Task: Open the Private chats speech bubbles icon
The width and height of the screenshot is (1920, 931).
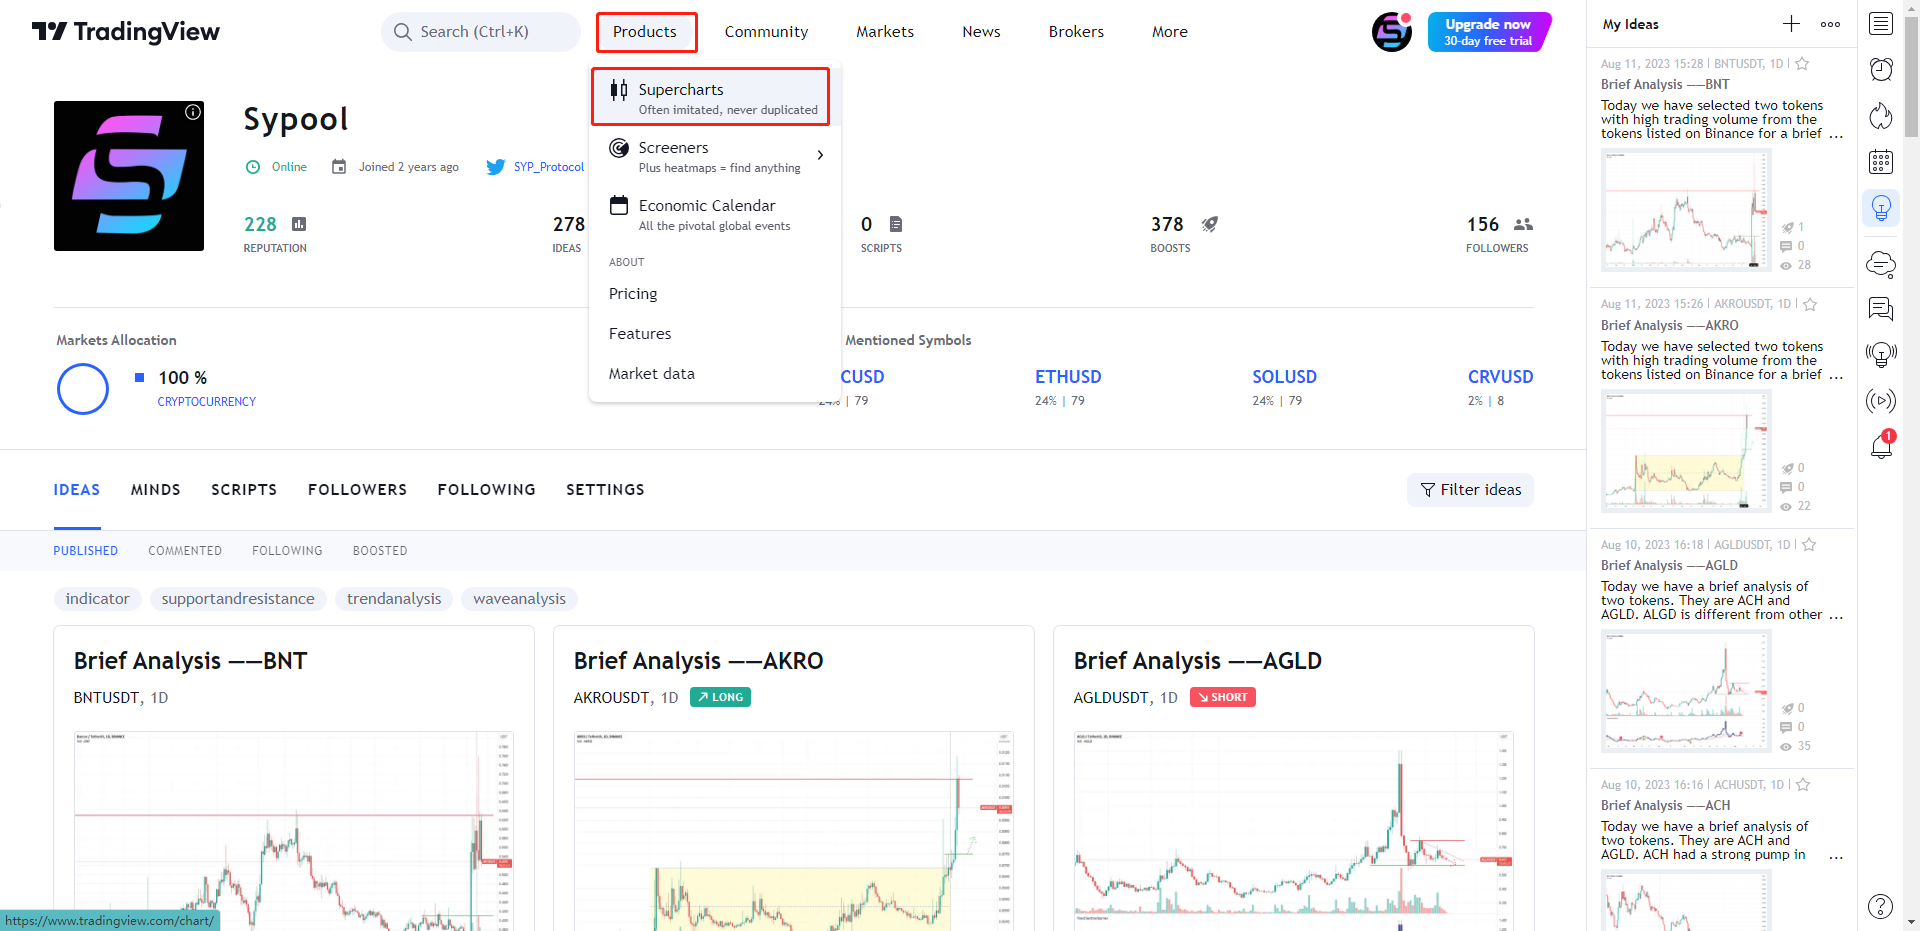Action: (x=1881, y=309)
